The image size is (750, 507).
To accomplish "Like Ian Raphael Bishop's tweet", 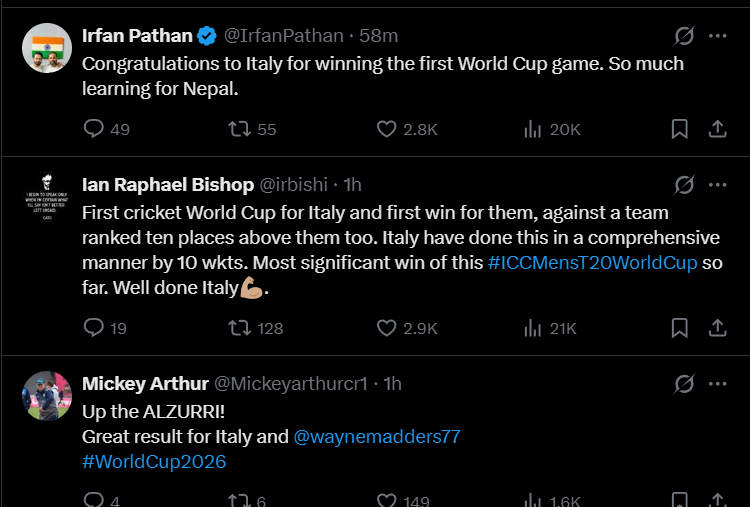I will click(x=388, y=327).
